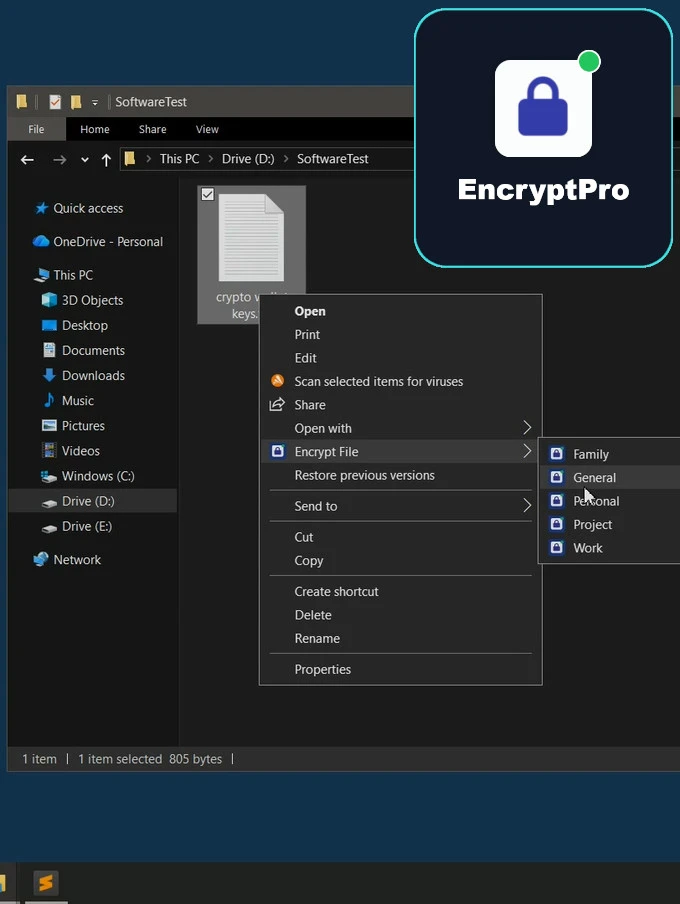The width and height of the screenshot is (680, 904).
Task: Select Scan selected items for viruses
Action: pos(401,381)
